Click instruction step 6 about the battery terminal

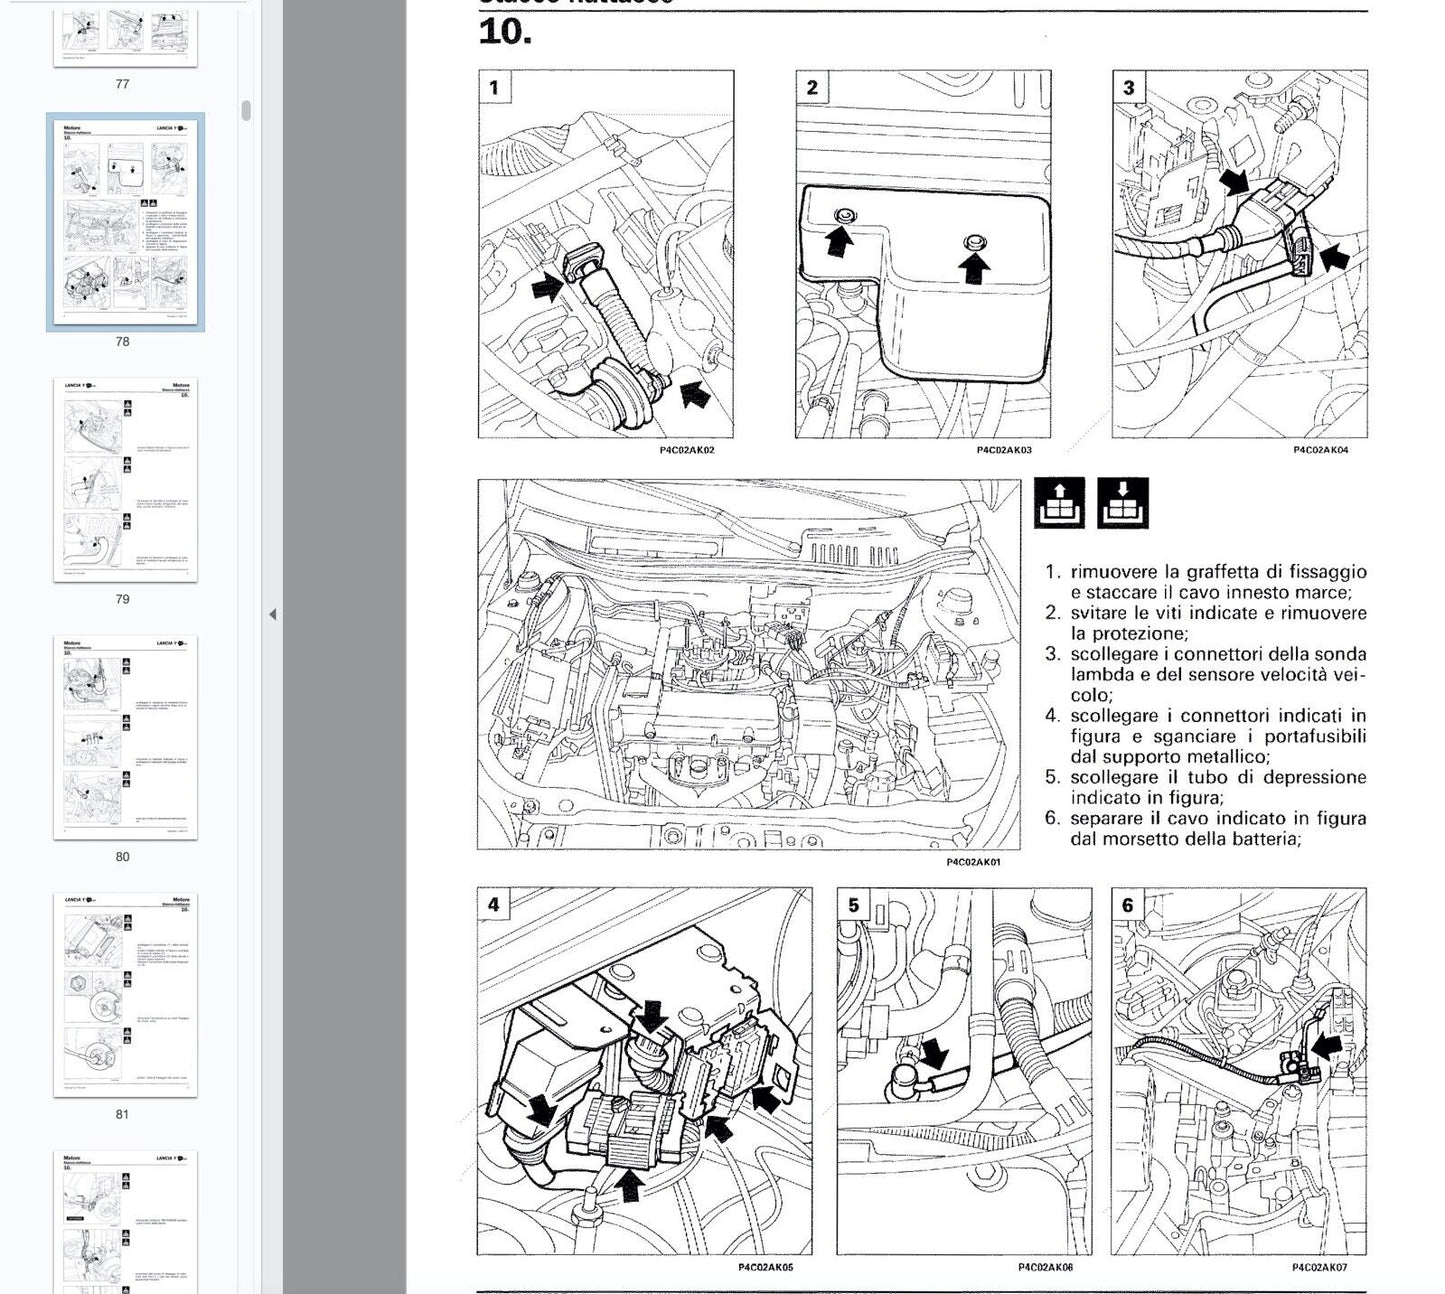click(1205, 829)
